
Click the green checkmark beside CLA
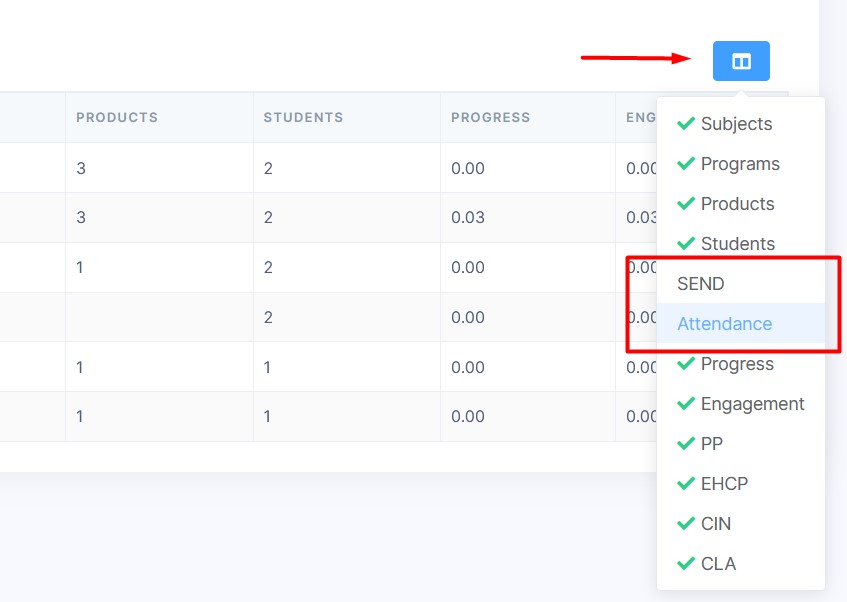686,564
